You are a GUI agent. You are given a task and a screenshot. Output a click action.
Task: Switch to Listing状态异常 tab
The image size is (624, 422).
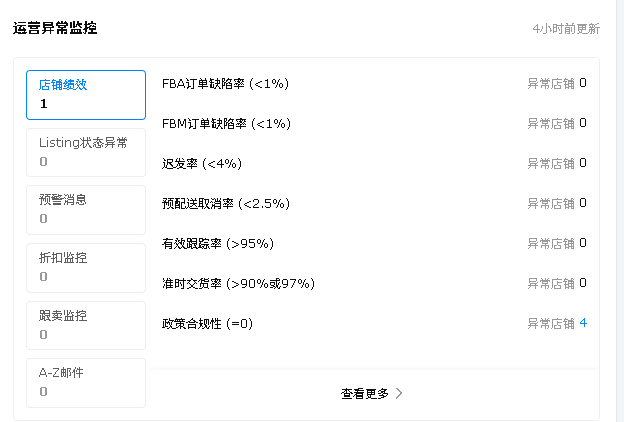click(x=85, y=152)
